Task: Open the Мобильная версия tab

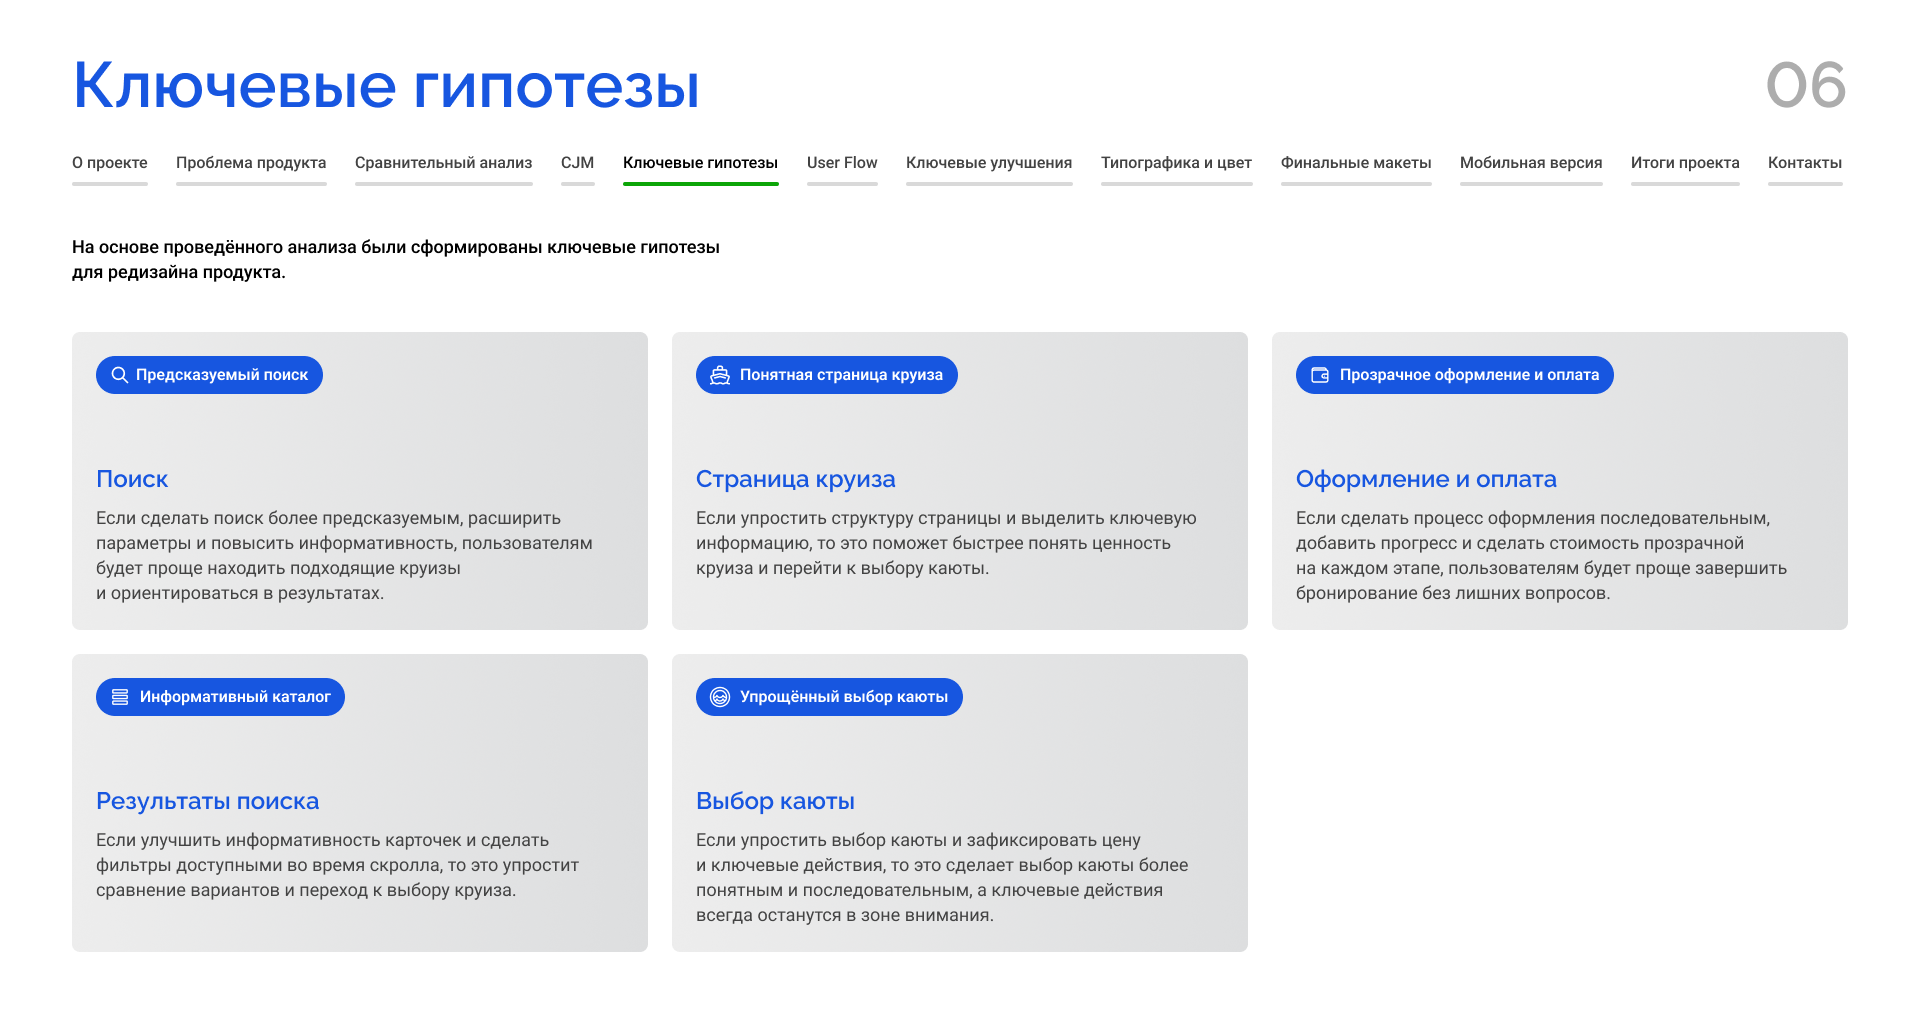Action: pyautogui.click(x=1531, y=163)
